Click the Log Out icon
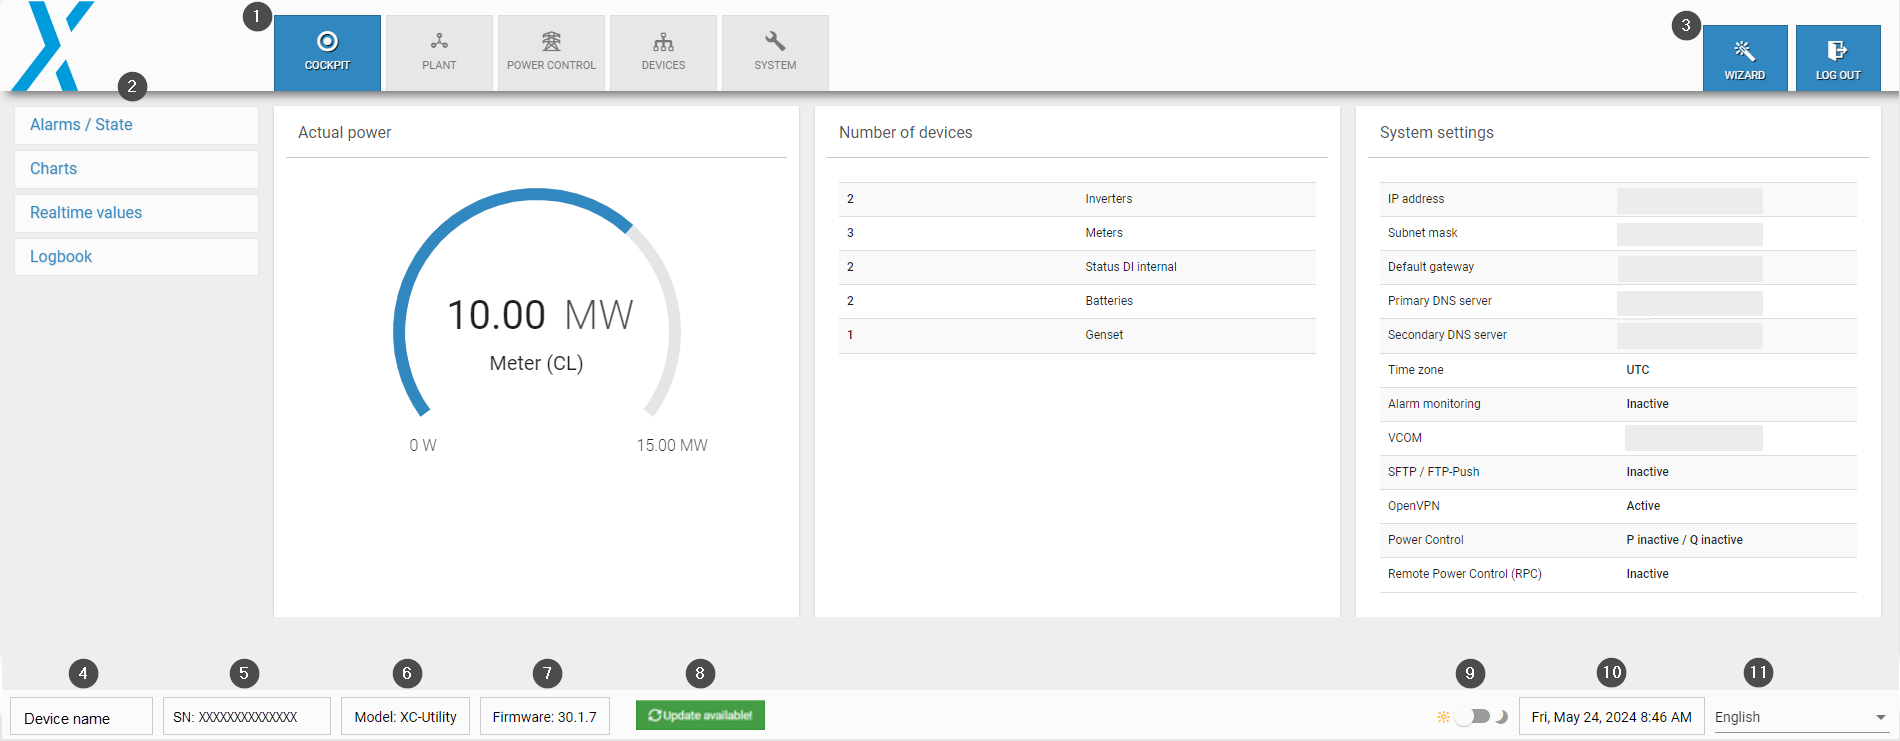This screenshot has height=741, width=1900. tap(1837, 51)
